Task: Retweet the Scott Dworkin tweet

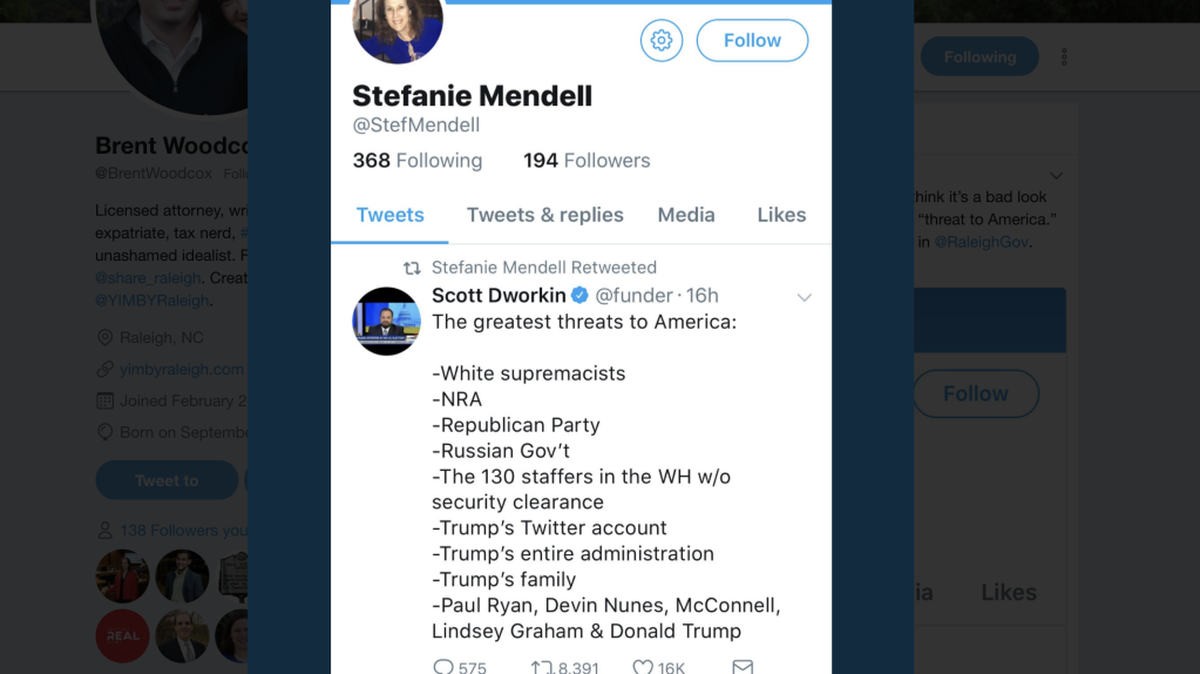Action: click(541, 665)
